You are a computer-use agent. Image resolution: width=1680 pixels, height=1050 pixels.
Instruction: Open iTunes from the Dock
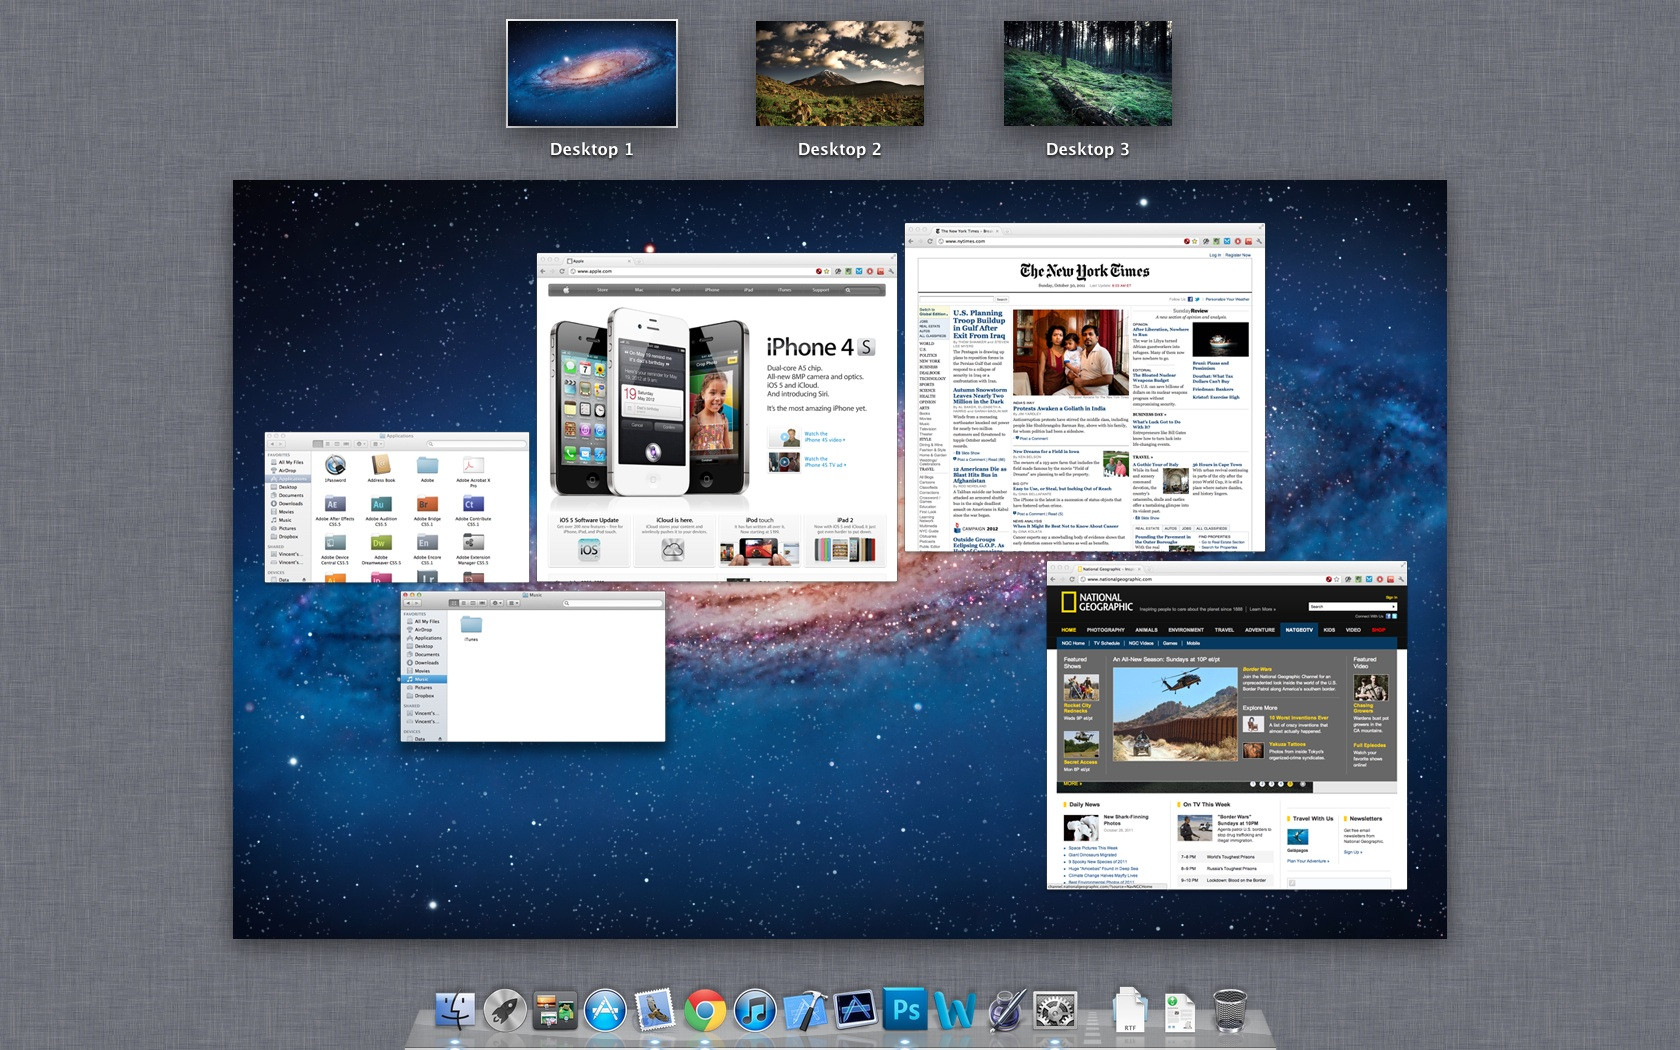755,1011
